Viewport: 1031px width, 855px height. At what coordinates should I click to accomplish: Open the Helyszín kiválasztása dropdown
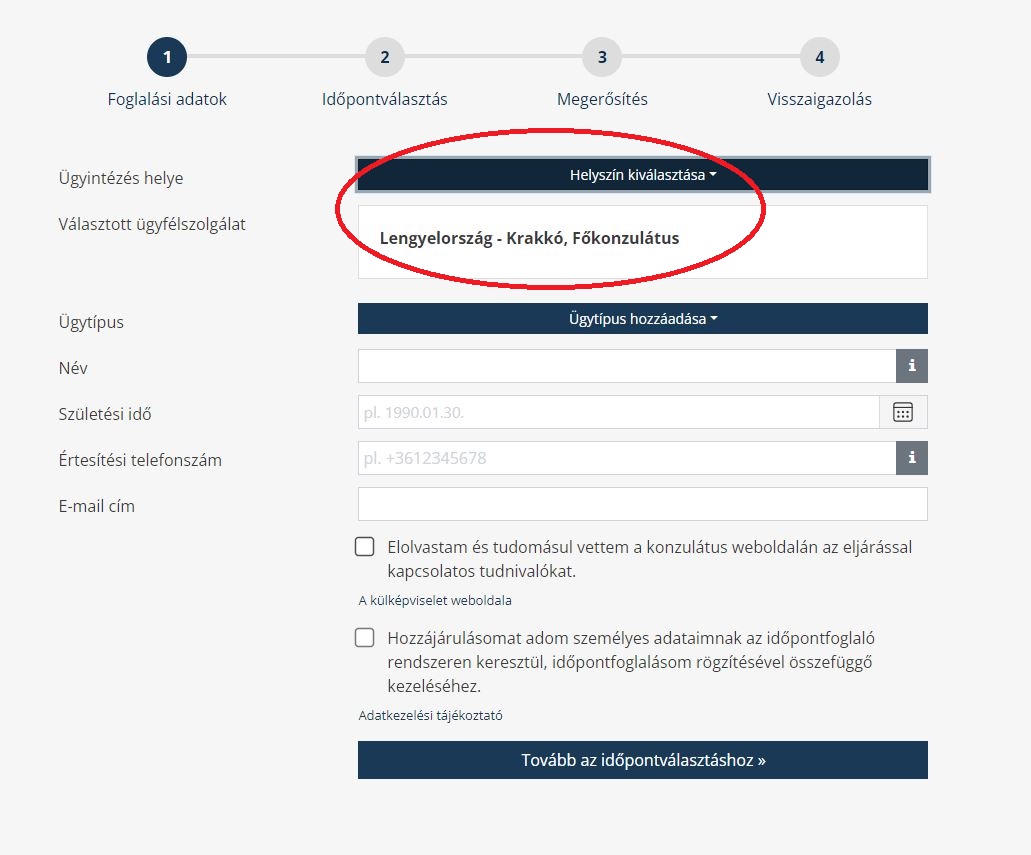pos(642,175)
